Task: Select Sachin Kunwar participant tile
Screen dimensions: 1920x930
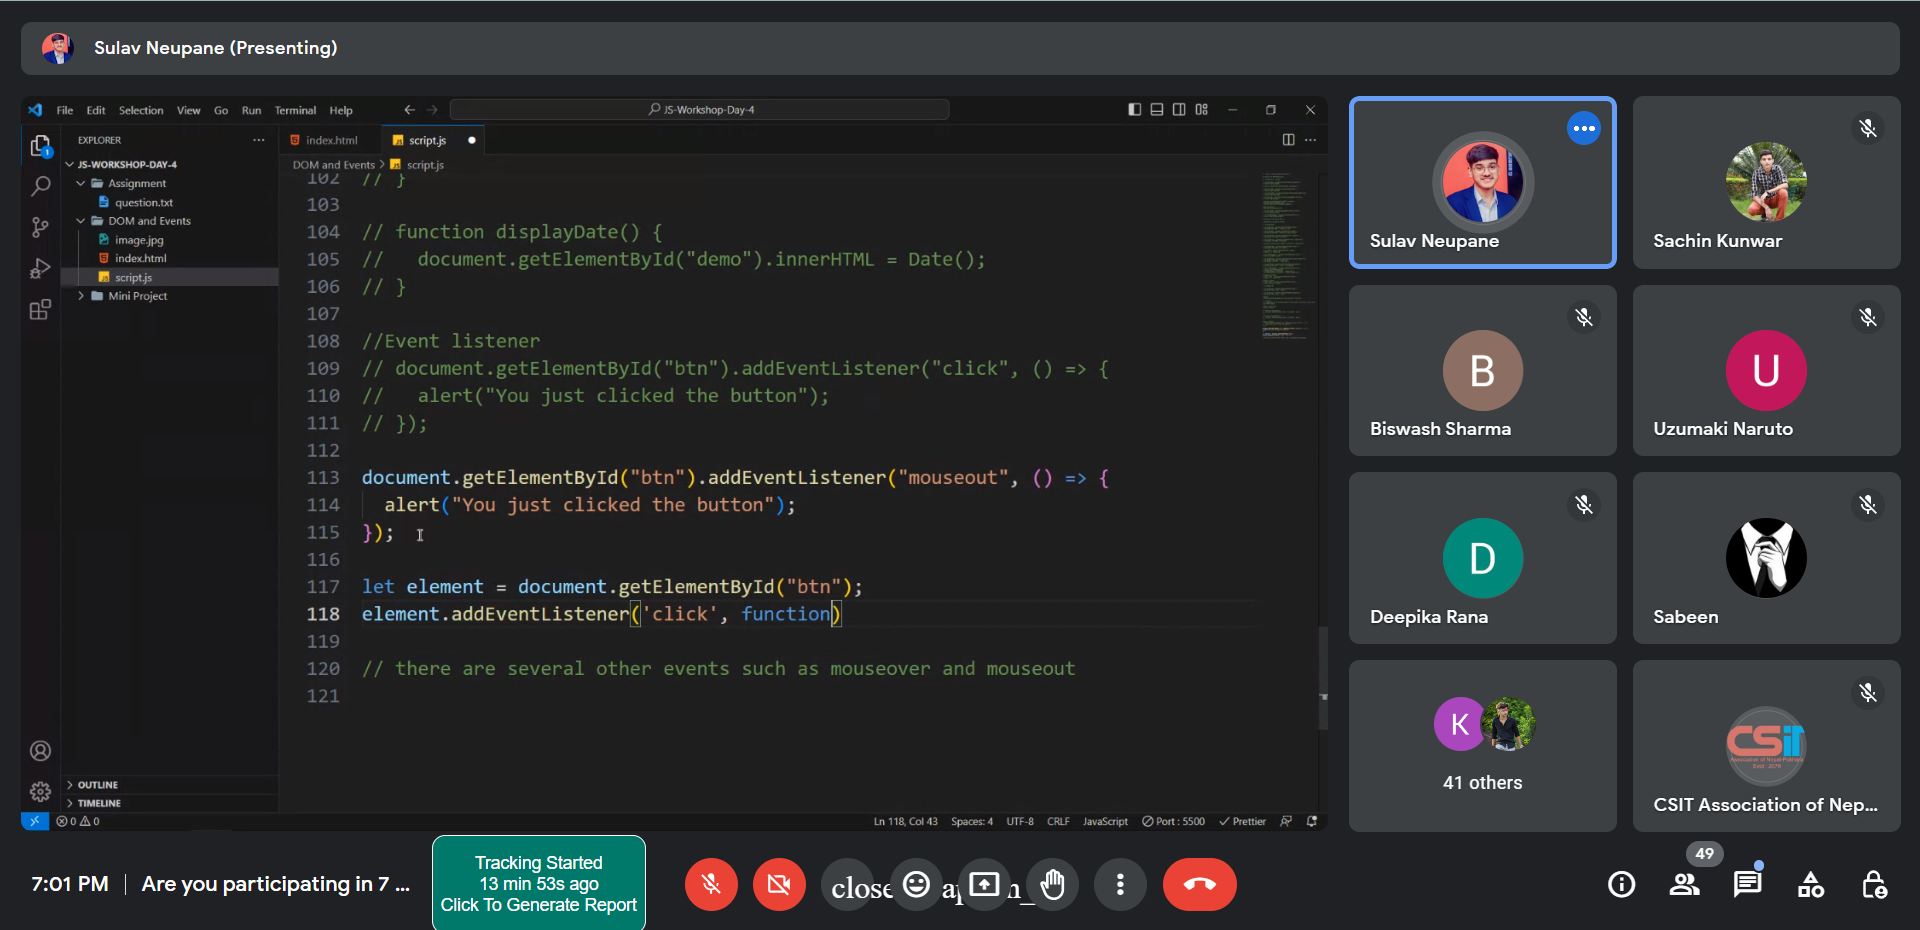Action: click(1766, 182)
